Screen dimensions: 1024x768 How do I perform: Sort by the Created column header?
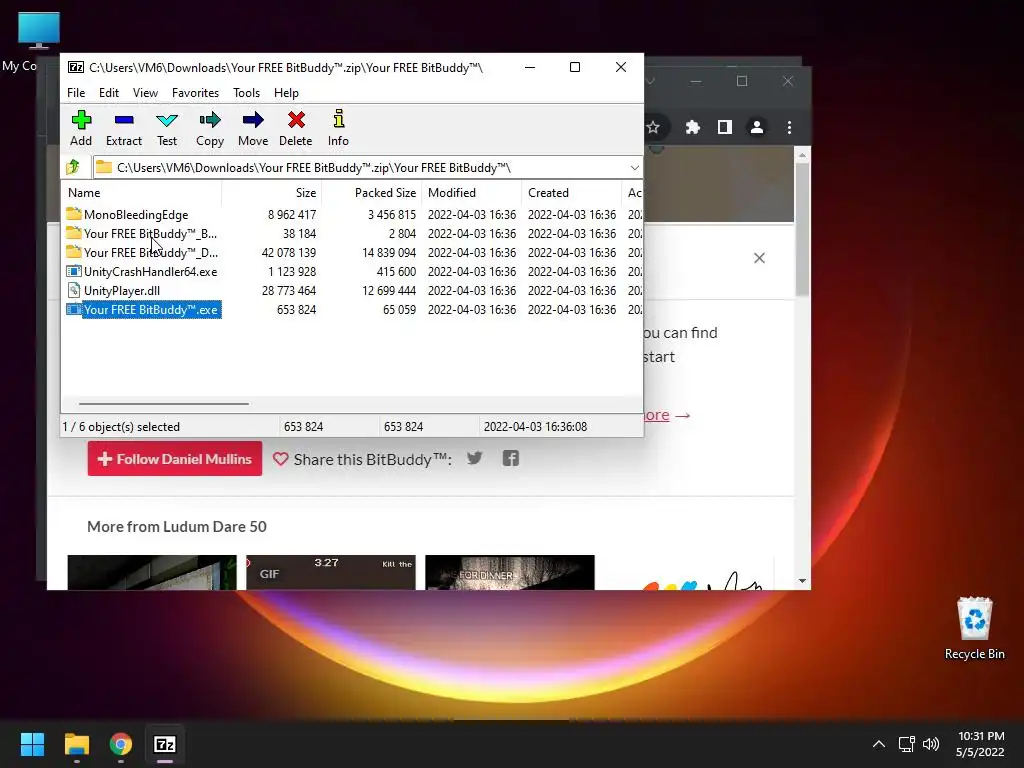[x=571, y=193]
